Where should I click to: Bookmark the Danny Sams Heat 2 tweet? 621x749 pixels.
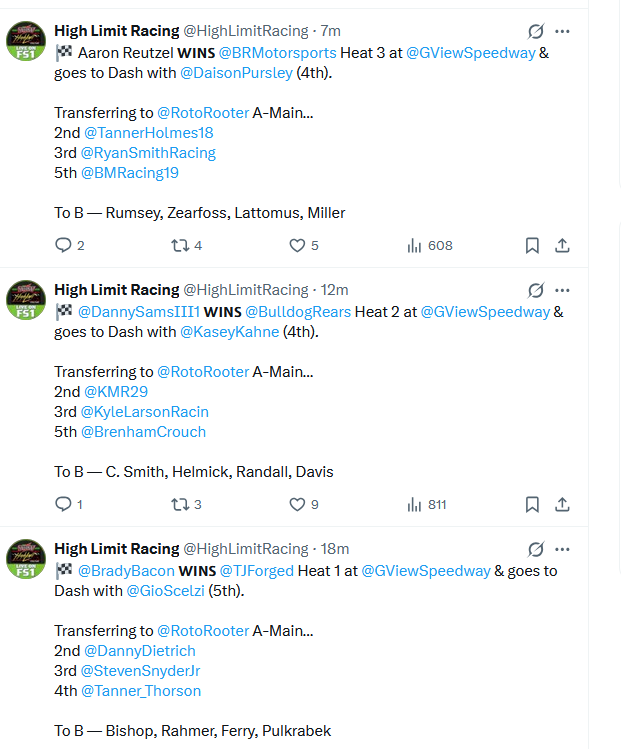532,504
